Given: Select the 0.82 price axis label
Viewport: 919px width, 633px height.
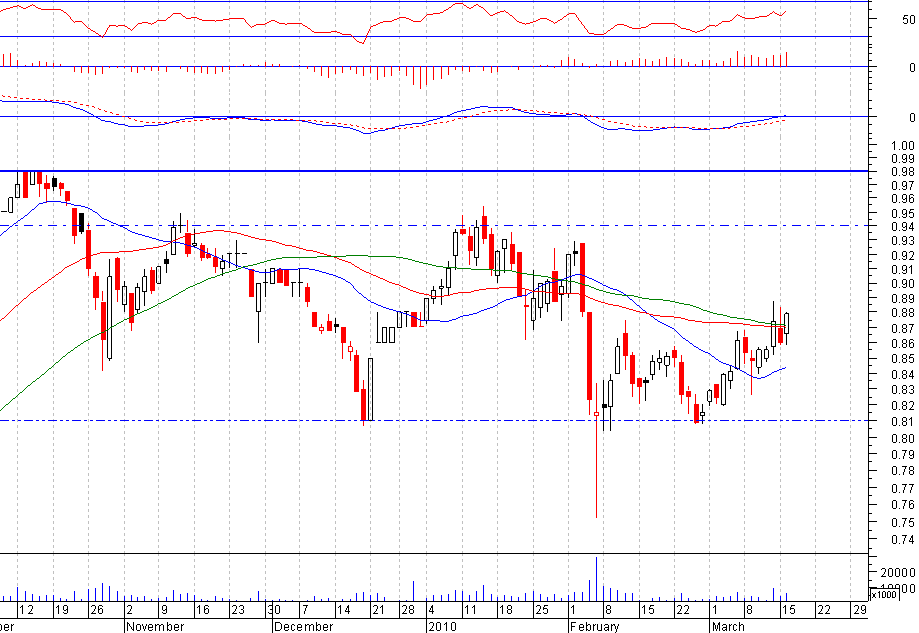Looking at the screenshot, I should click(x=903, y=406).
